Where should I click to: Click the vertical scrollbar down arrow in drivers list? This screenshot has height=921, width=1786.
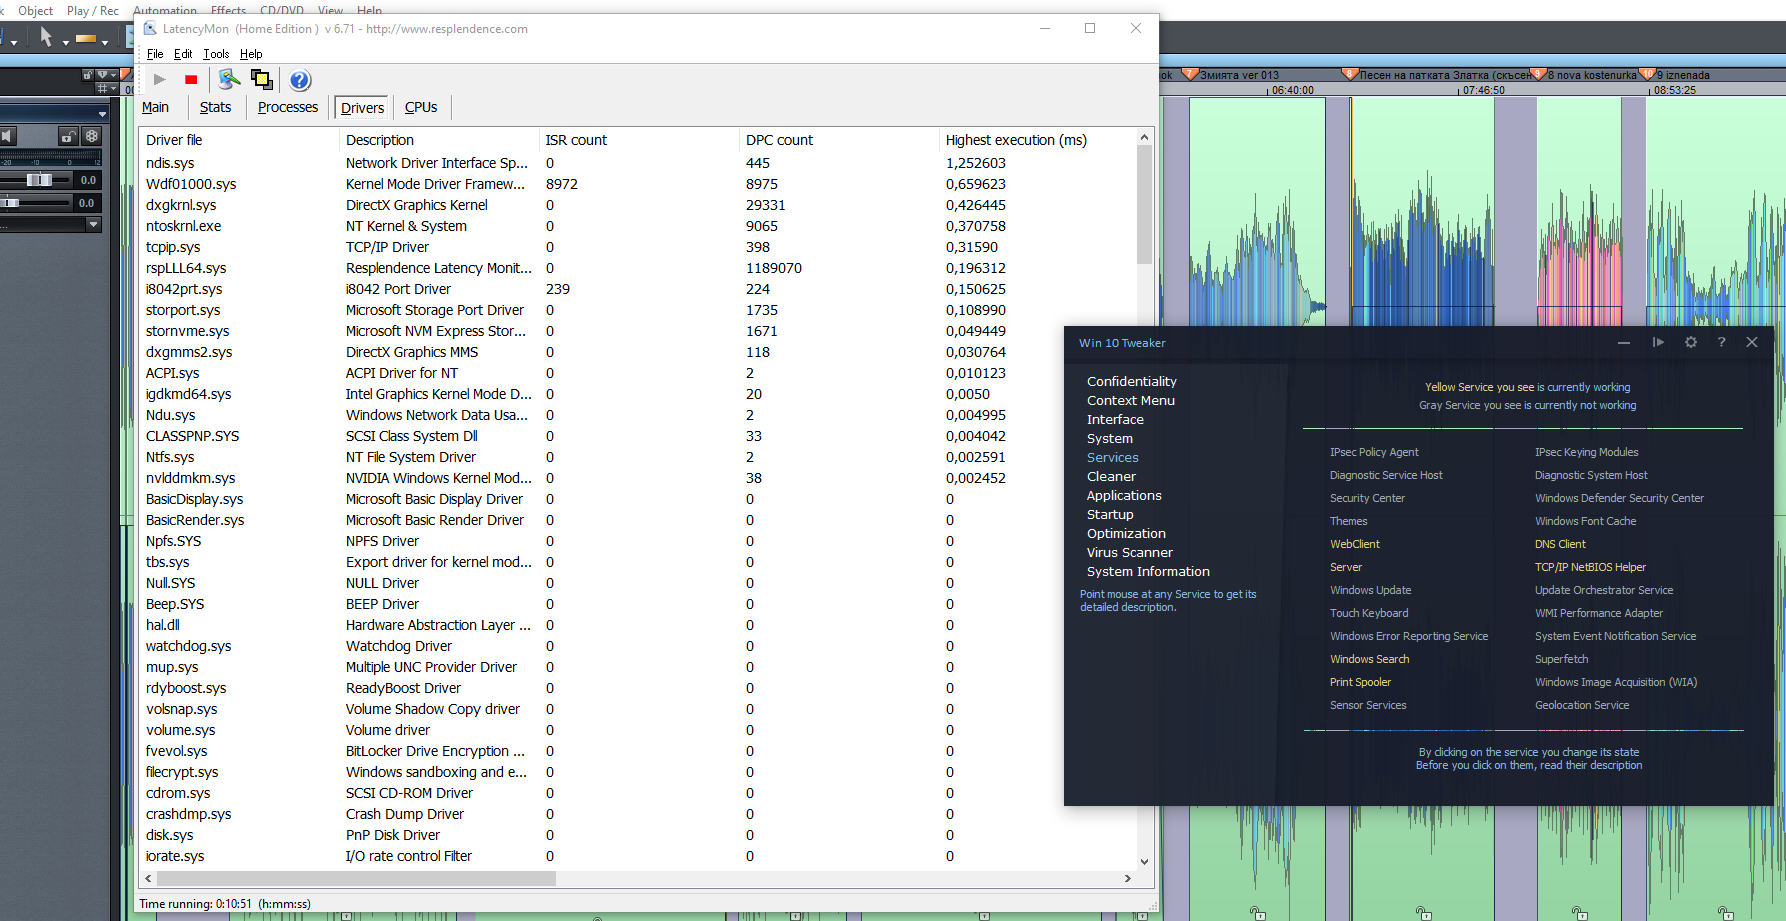click(x=1144, y=861)
